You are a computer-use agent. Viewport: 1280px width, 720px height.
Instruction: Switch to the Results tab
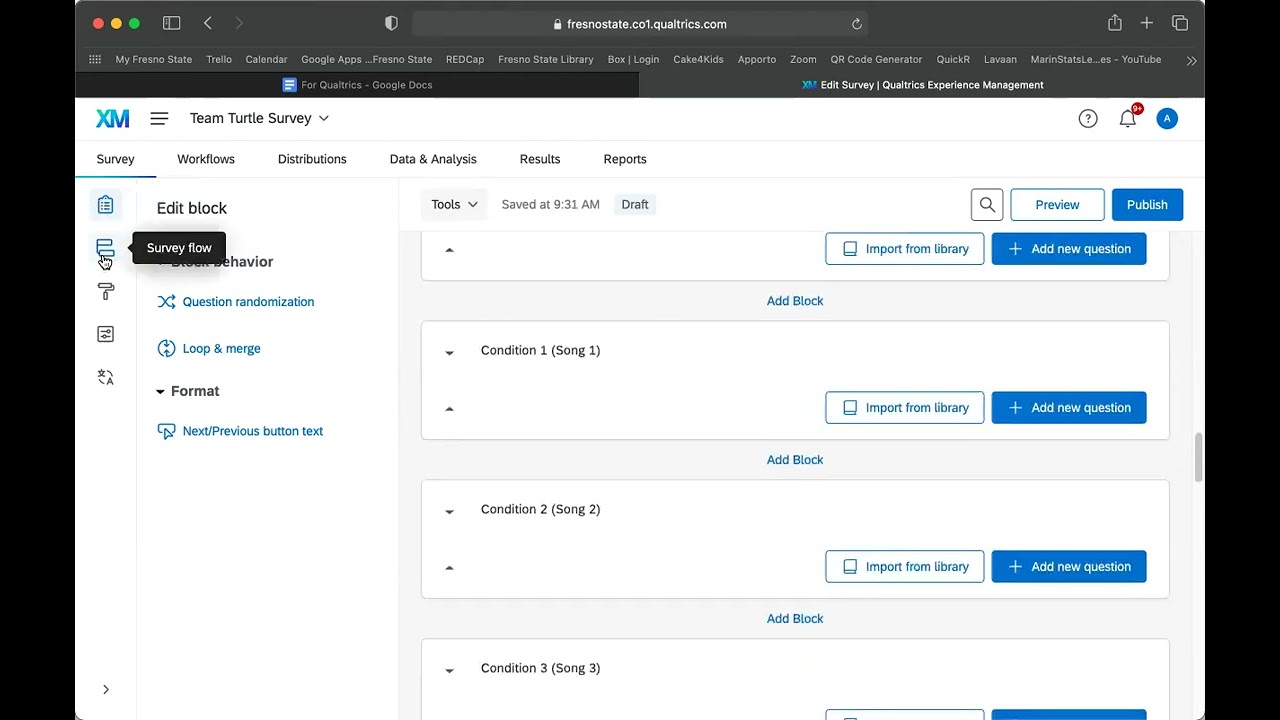tap(540, 159)
